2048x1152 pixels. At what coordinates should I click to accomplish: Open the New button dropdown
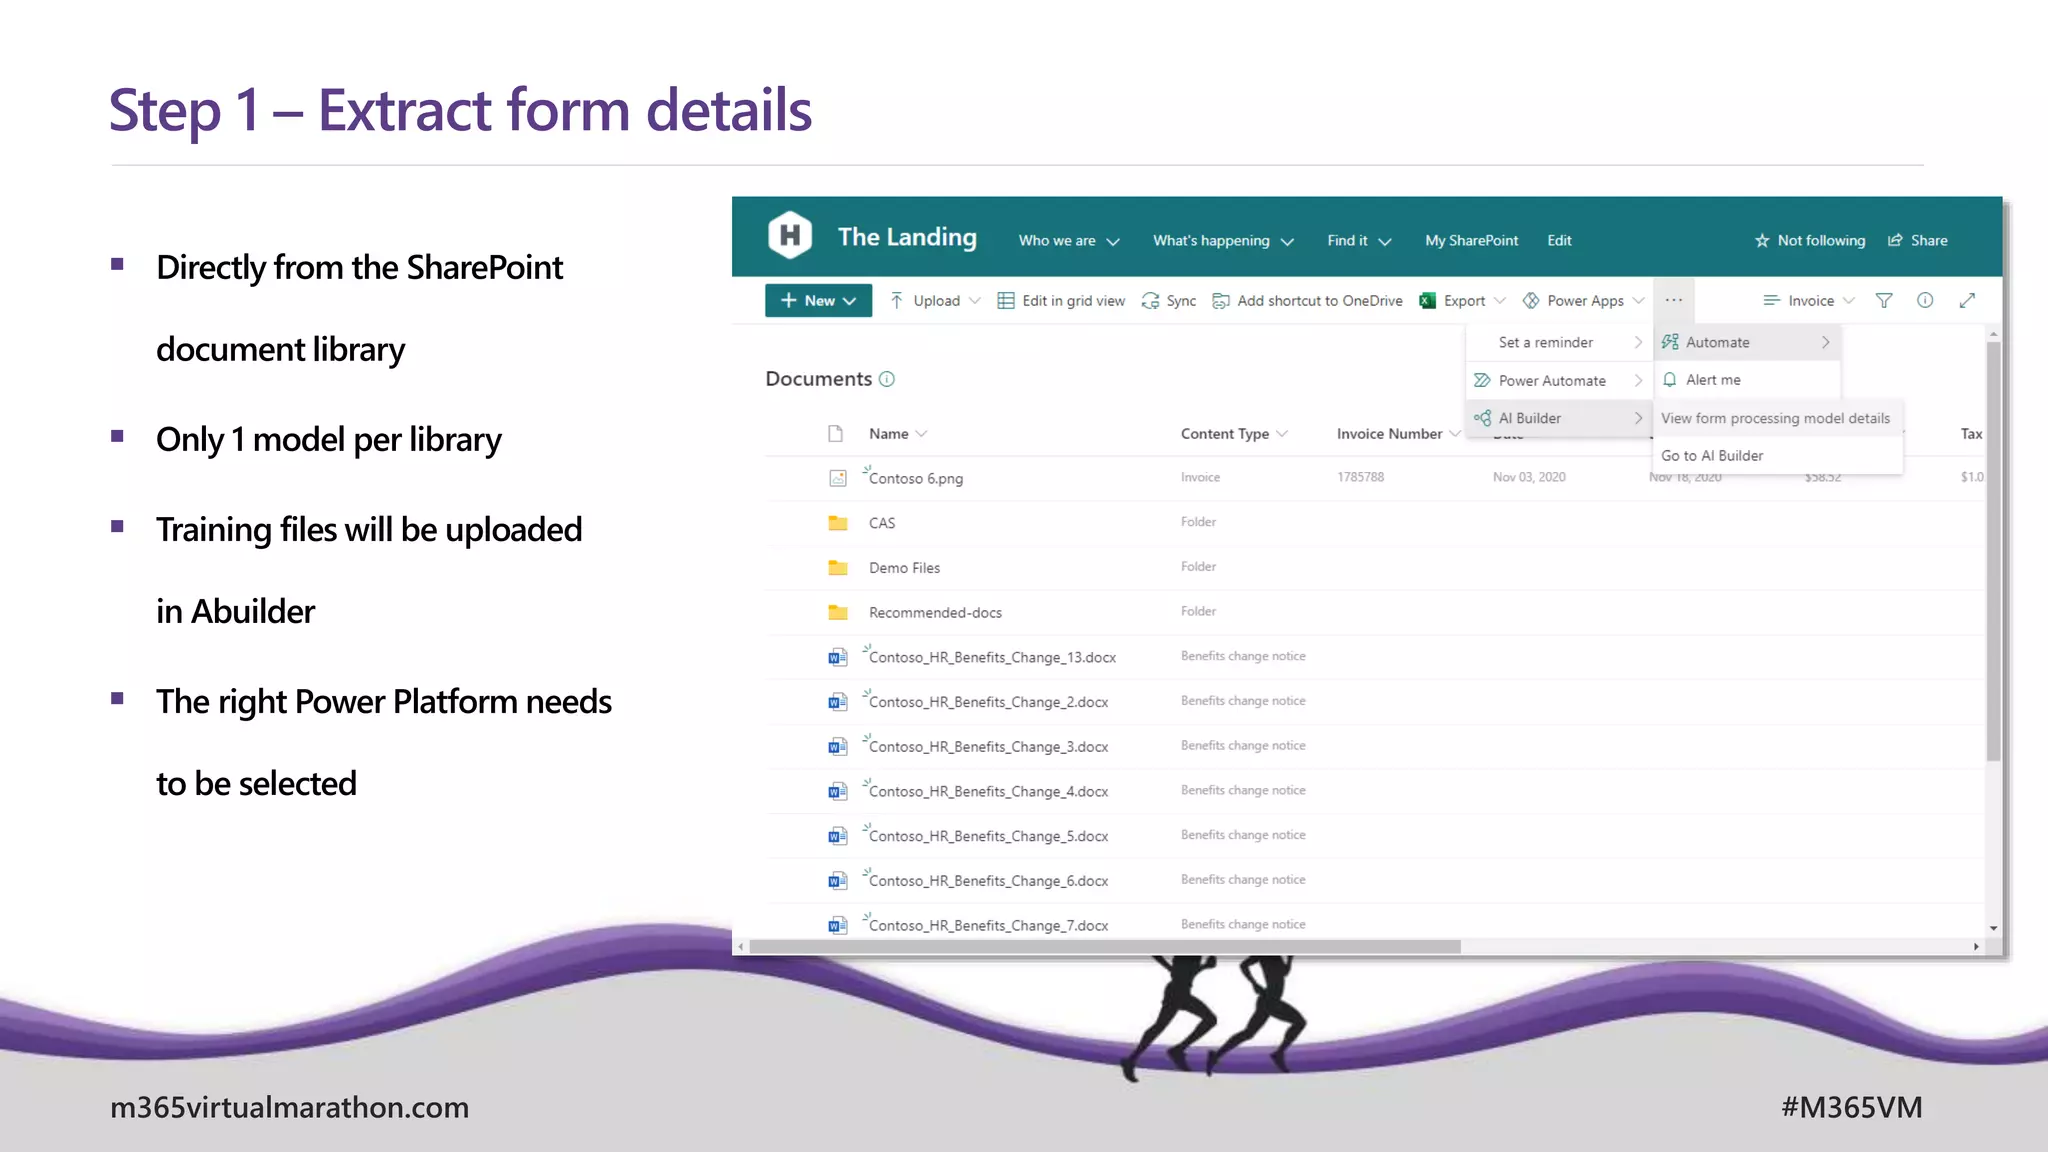850,301
